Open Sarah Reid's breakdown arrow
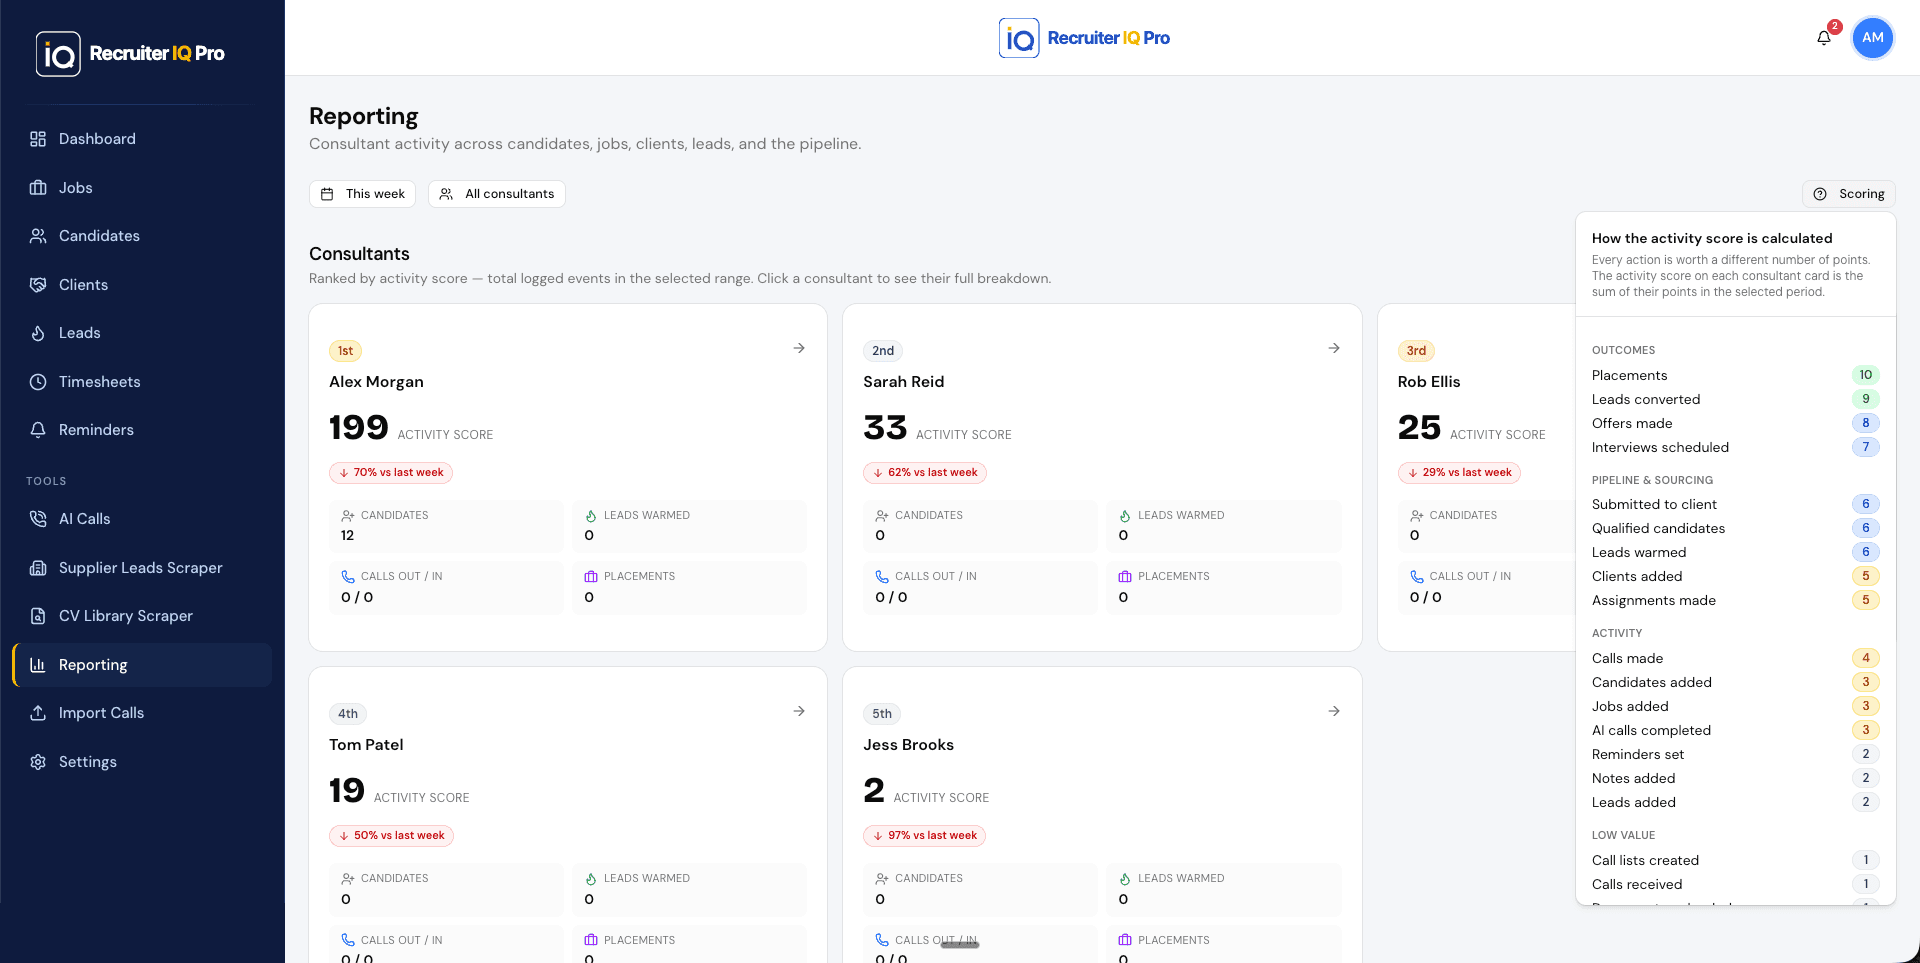1920x963 pixels. pyautogui.click(x=1334, y=348)
